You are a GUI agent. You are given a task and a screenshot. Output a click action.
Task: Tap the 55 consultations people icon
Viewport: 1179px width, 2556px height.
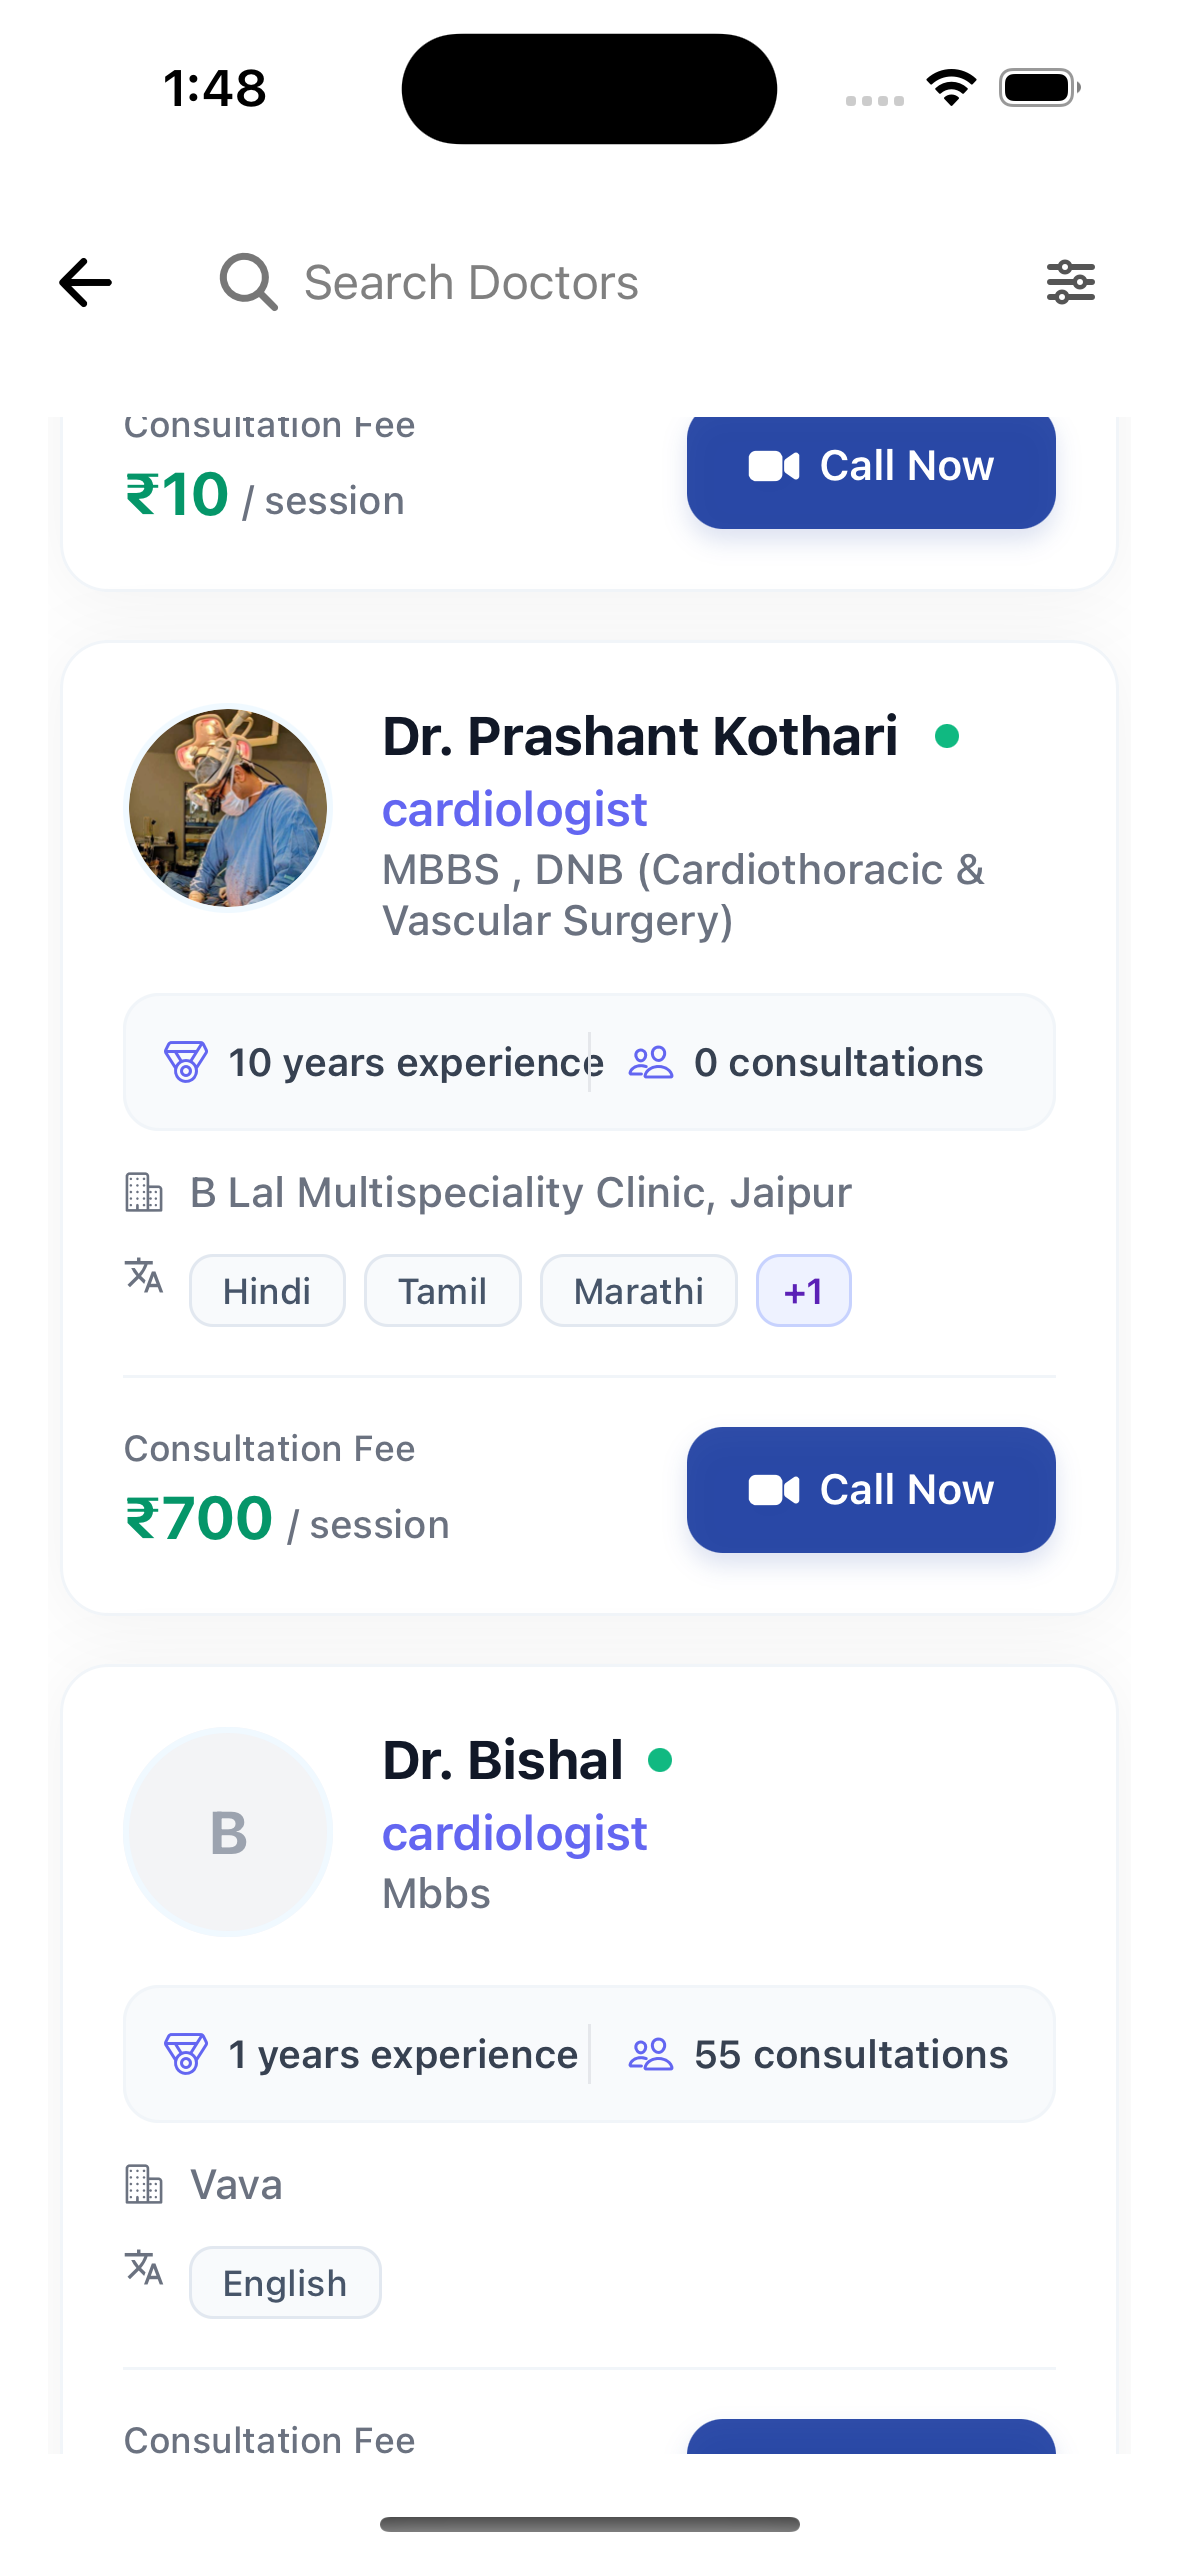pos(651,2054)
